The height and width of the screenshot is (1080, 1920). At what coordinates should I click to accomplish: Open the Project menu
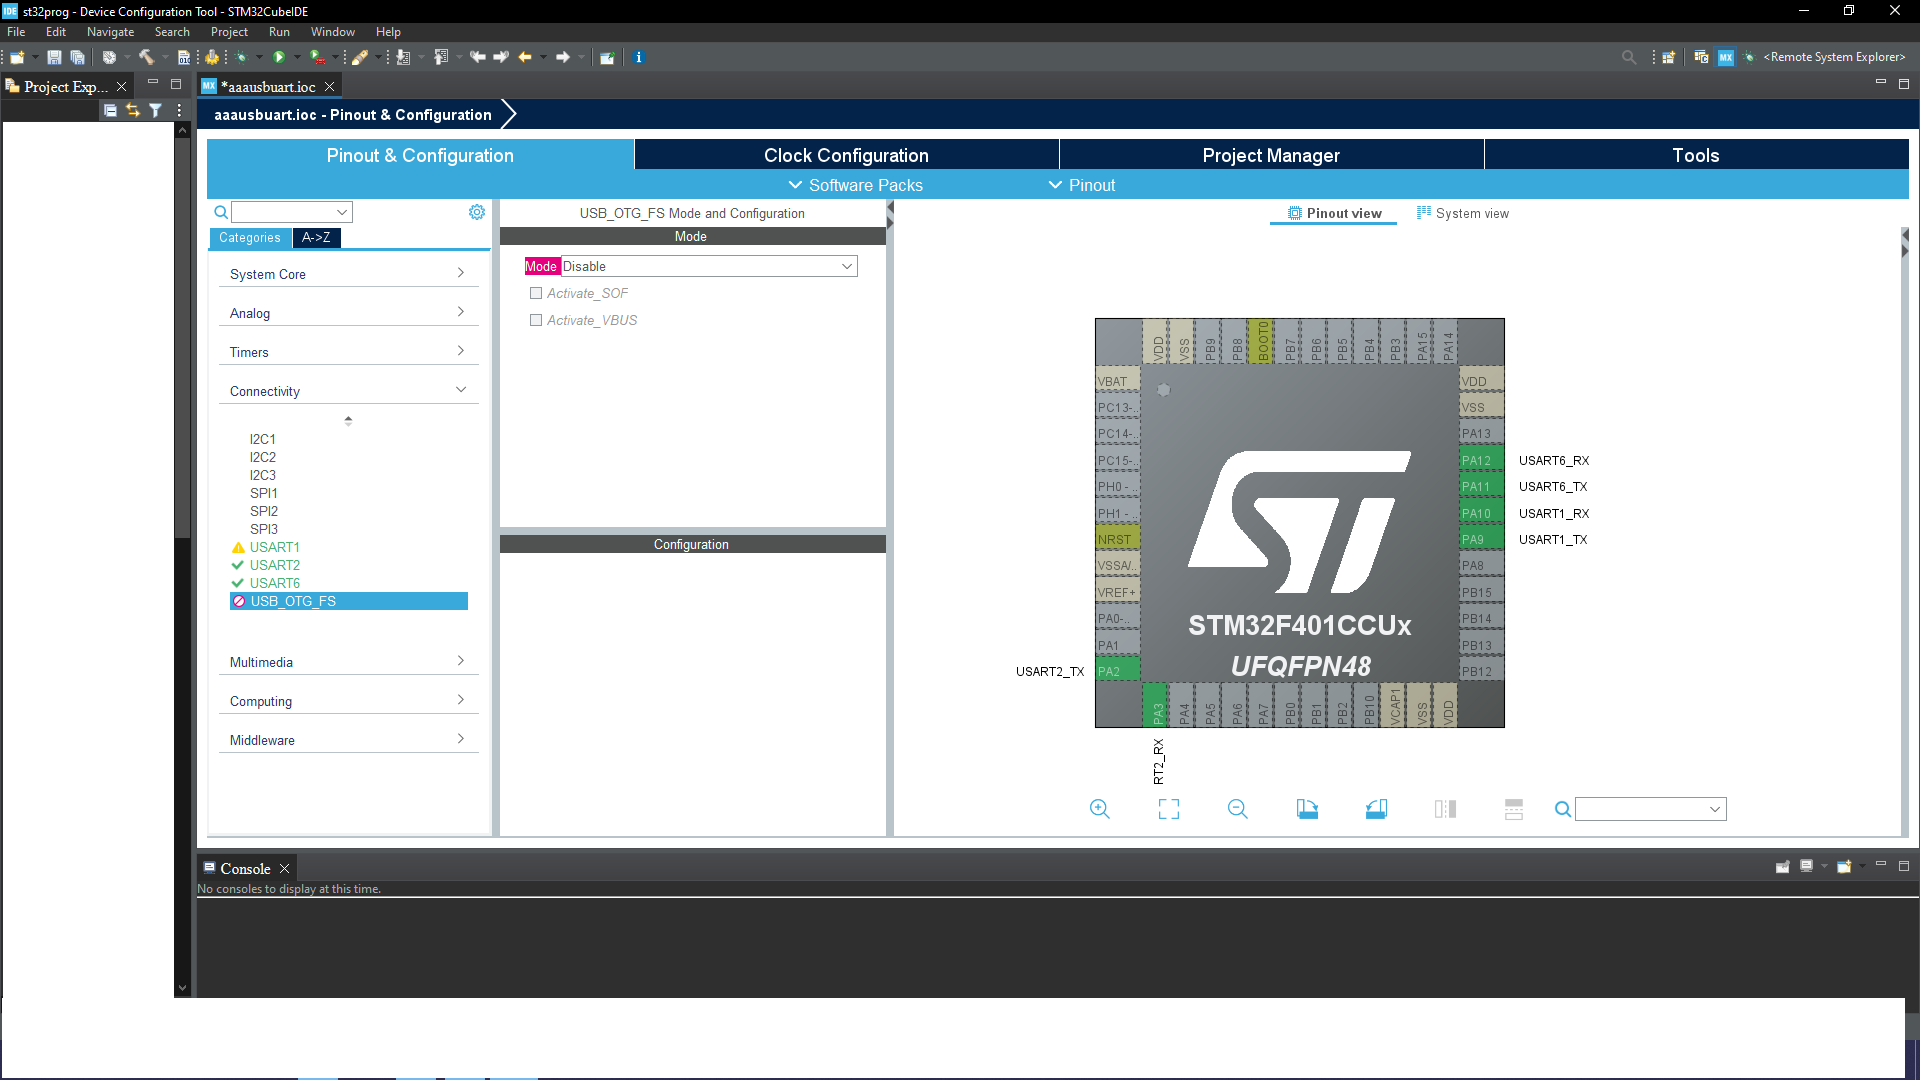229,32
